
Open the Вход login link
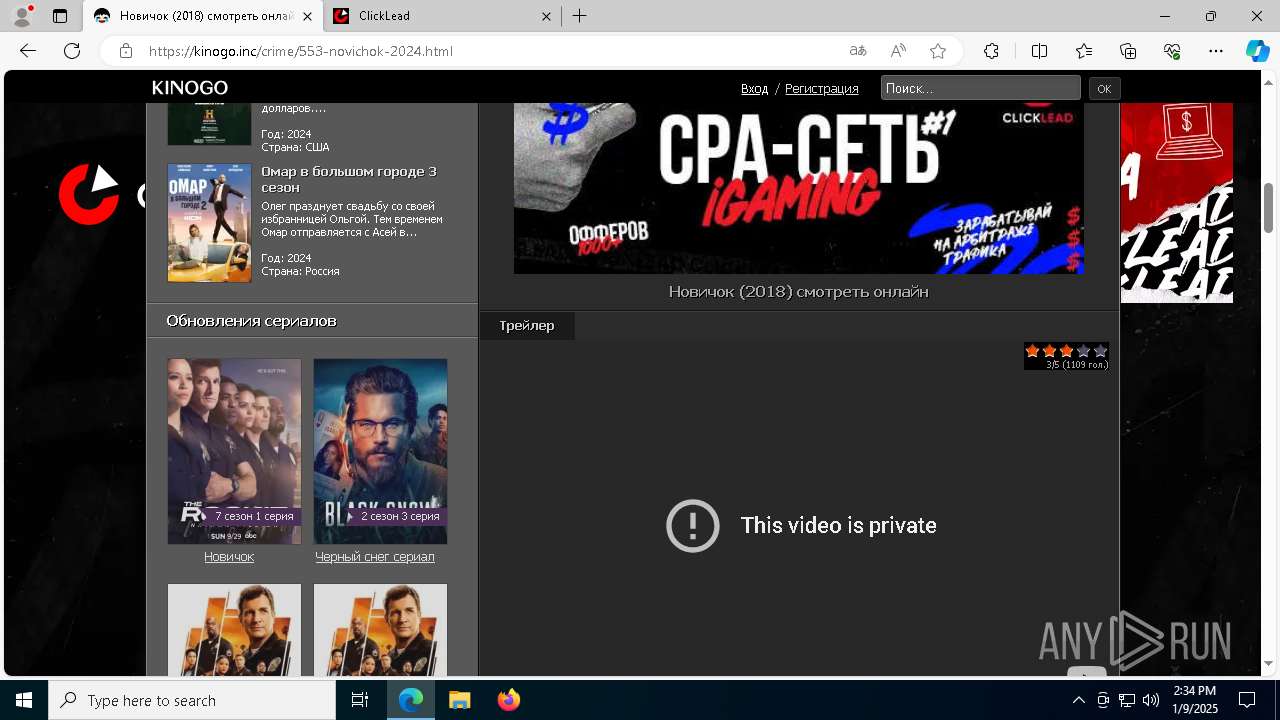pos(754,89)
